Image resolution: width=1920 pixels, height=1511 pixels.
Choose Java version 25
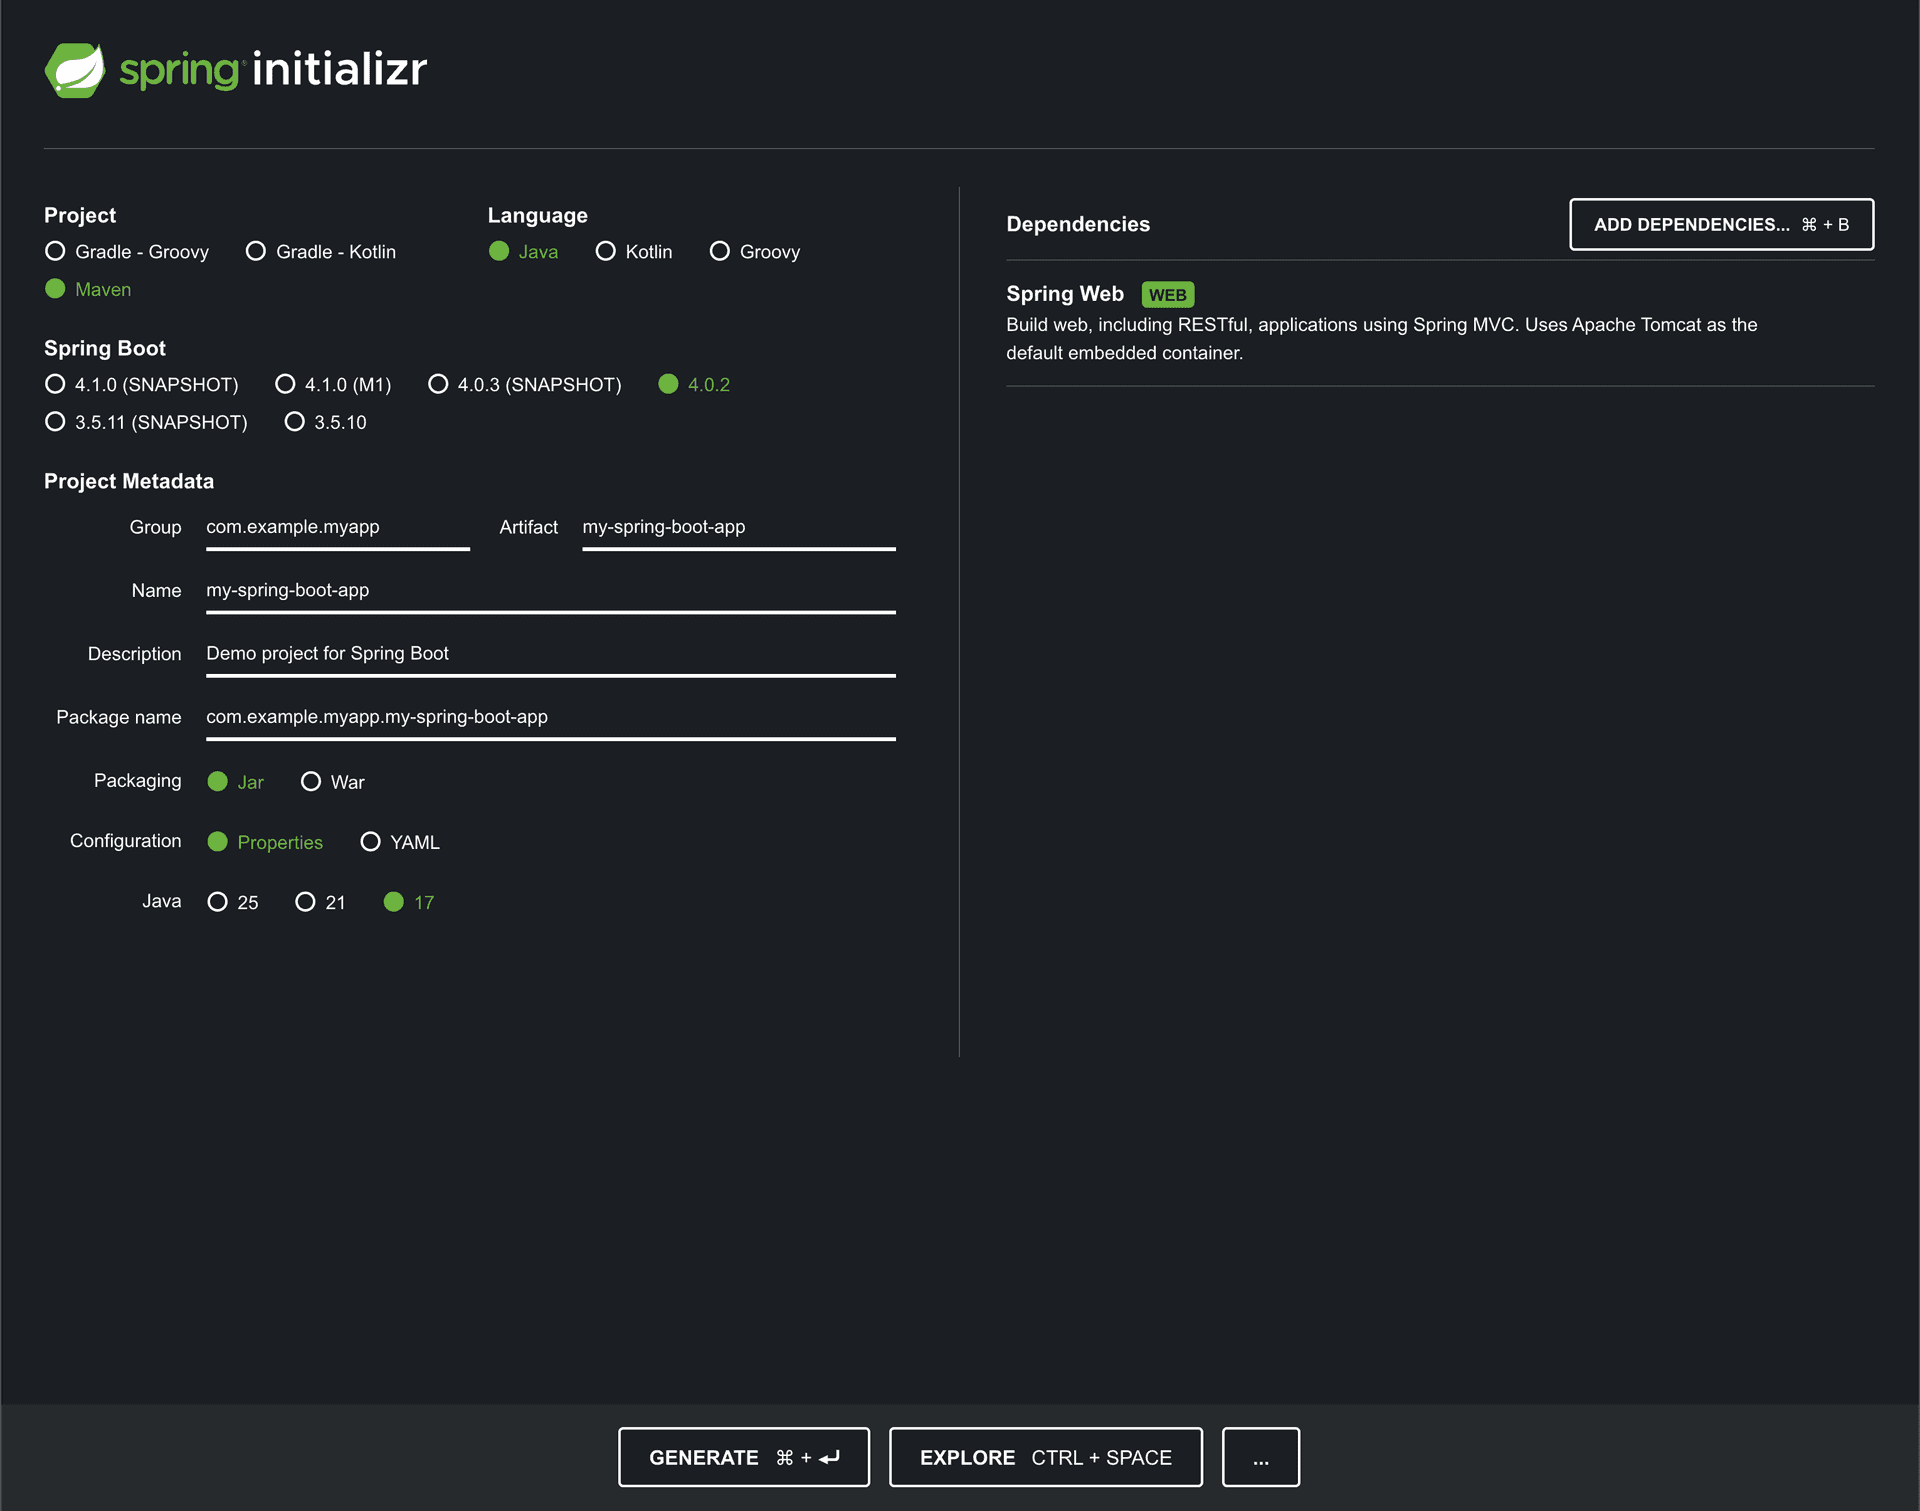tap(217, 901)
